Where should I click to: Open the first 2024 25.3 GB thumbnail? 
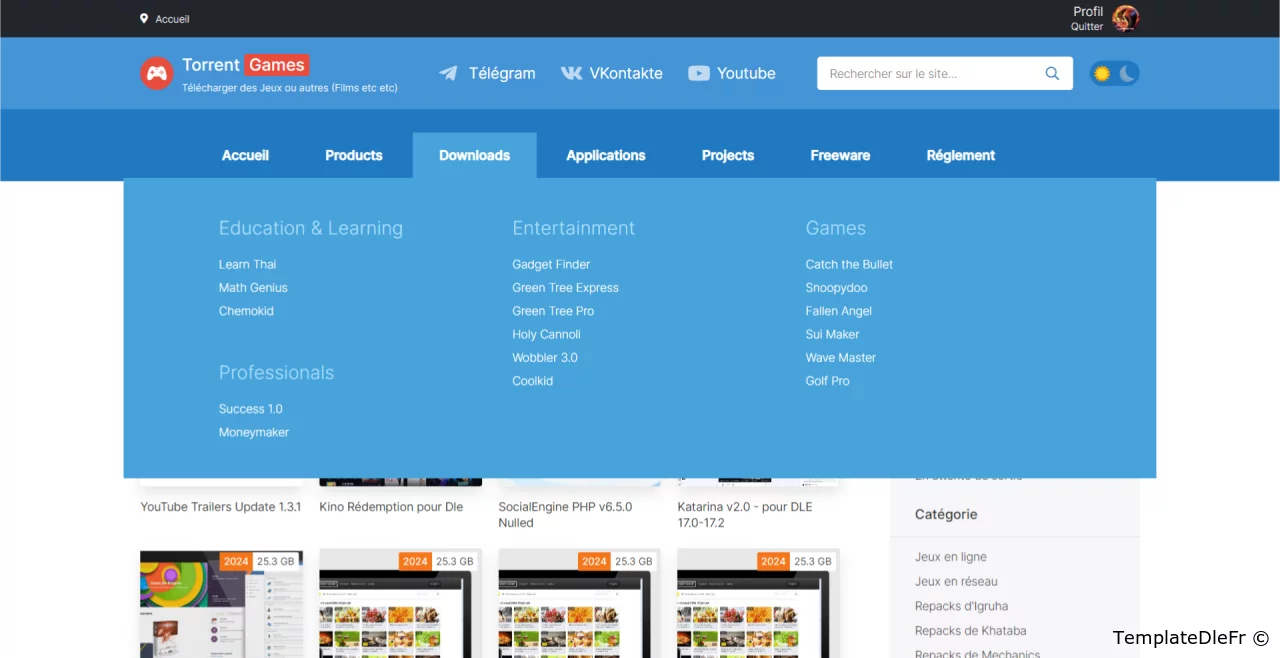point(221,604)
